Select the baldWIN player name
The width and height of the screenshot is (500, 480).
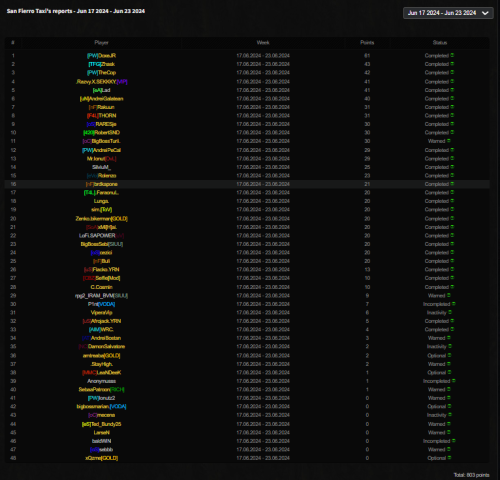coord(101,441)
